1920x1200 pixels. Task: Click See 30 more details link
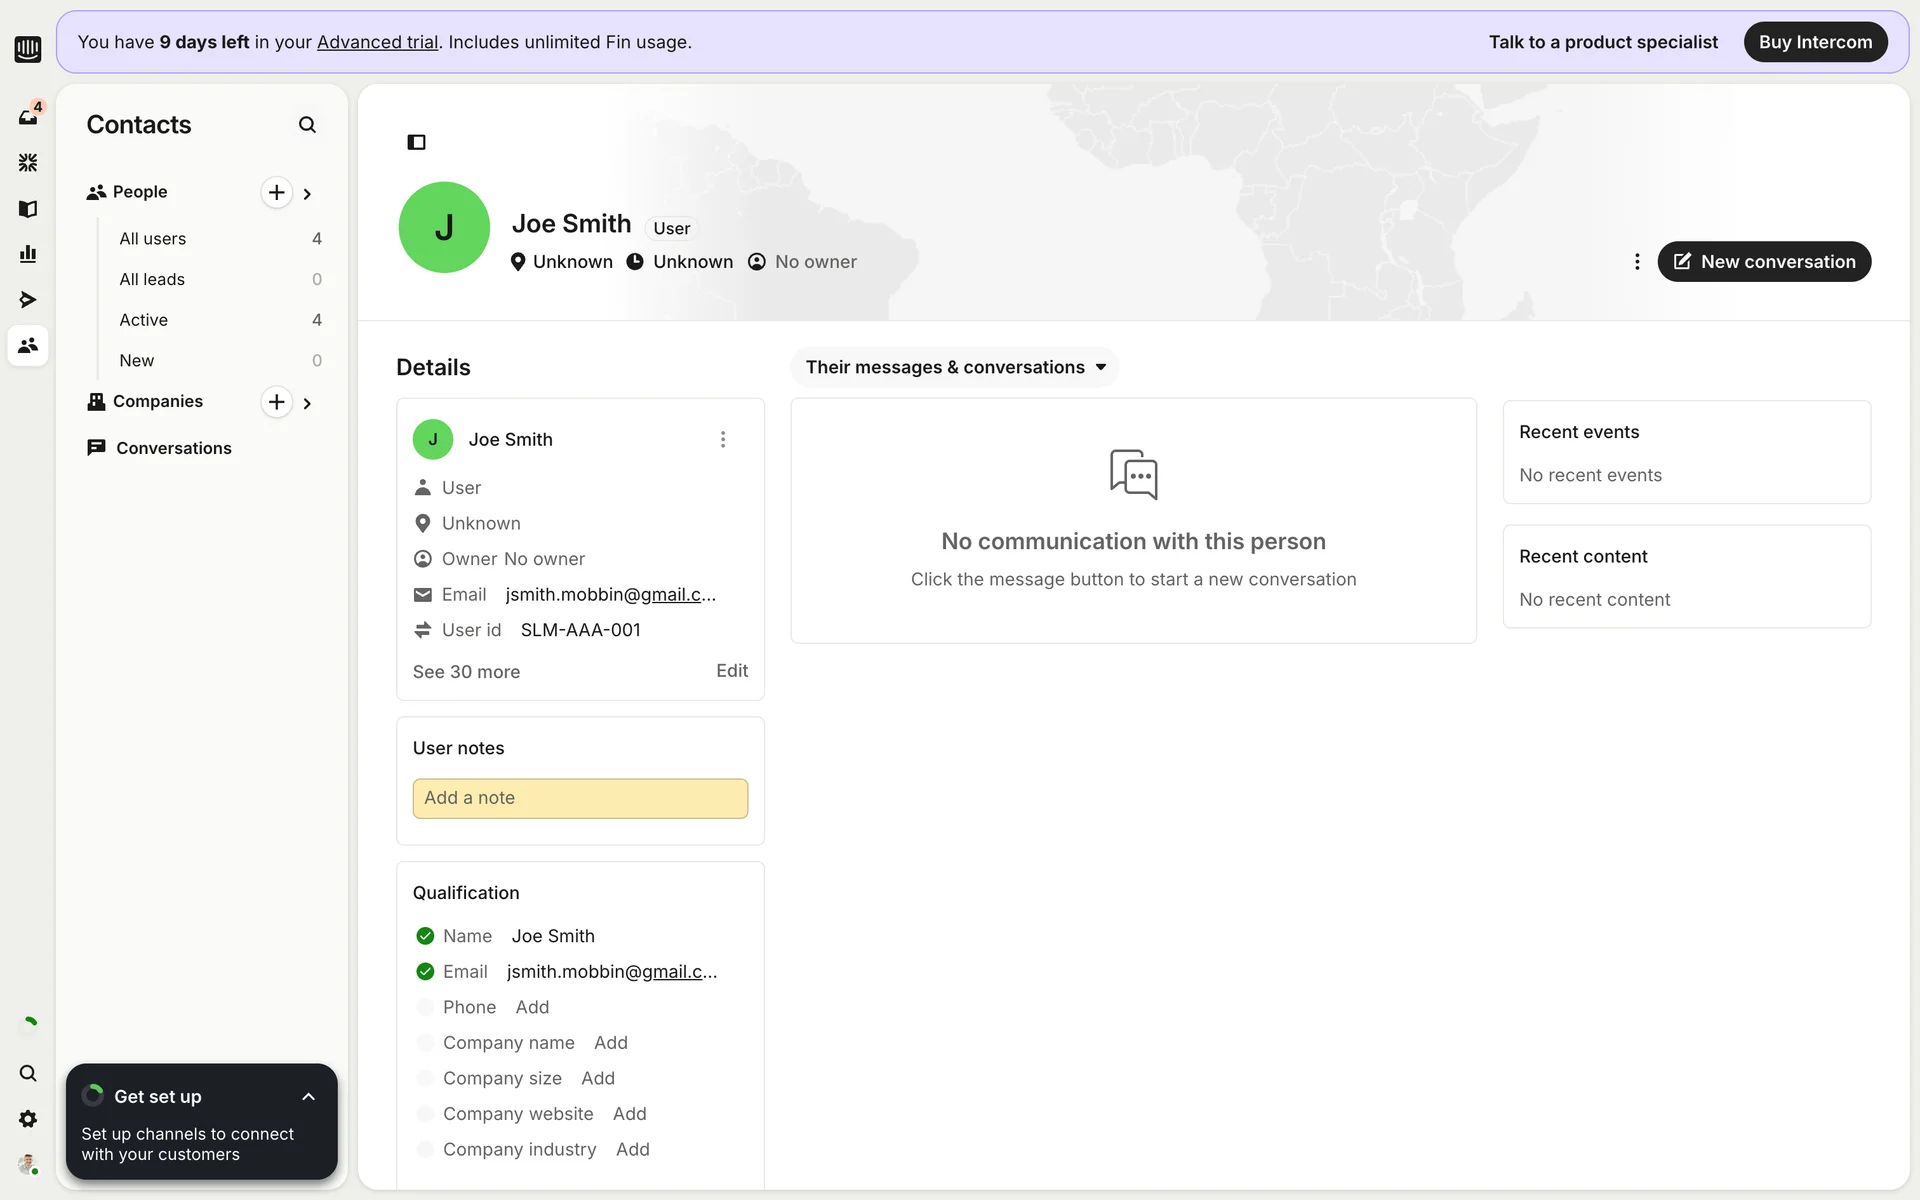466,672
